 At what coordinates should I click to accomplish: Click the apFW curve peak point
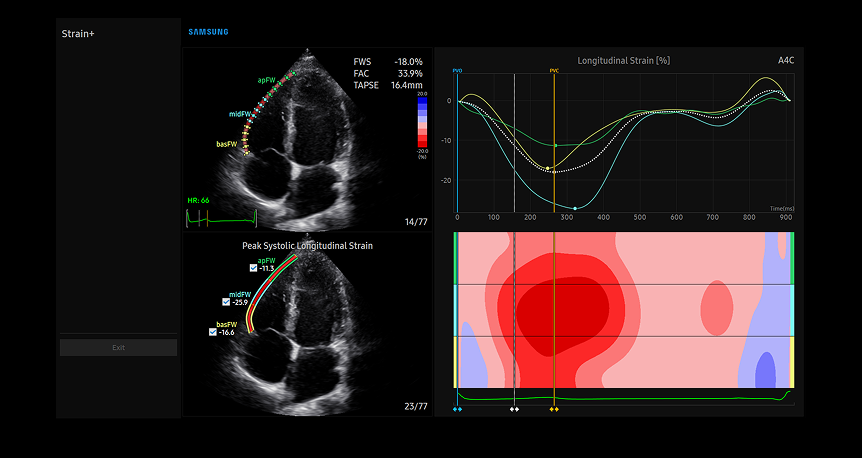556,146
